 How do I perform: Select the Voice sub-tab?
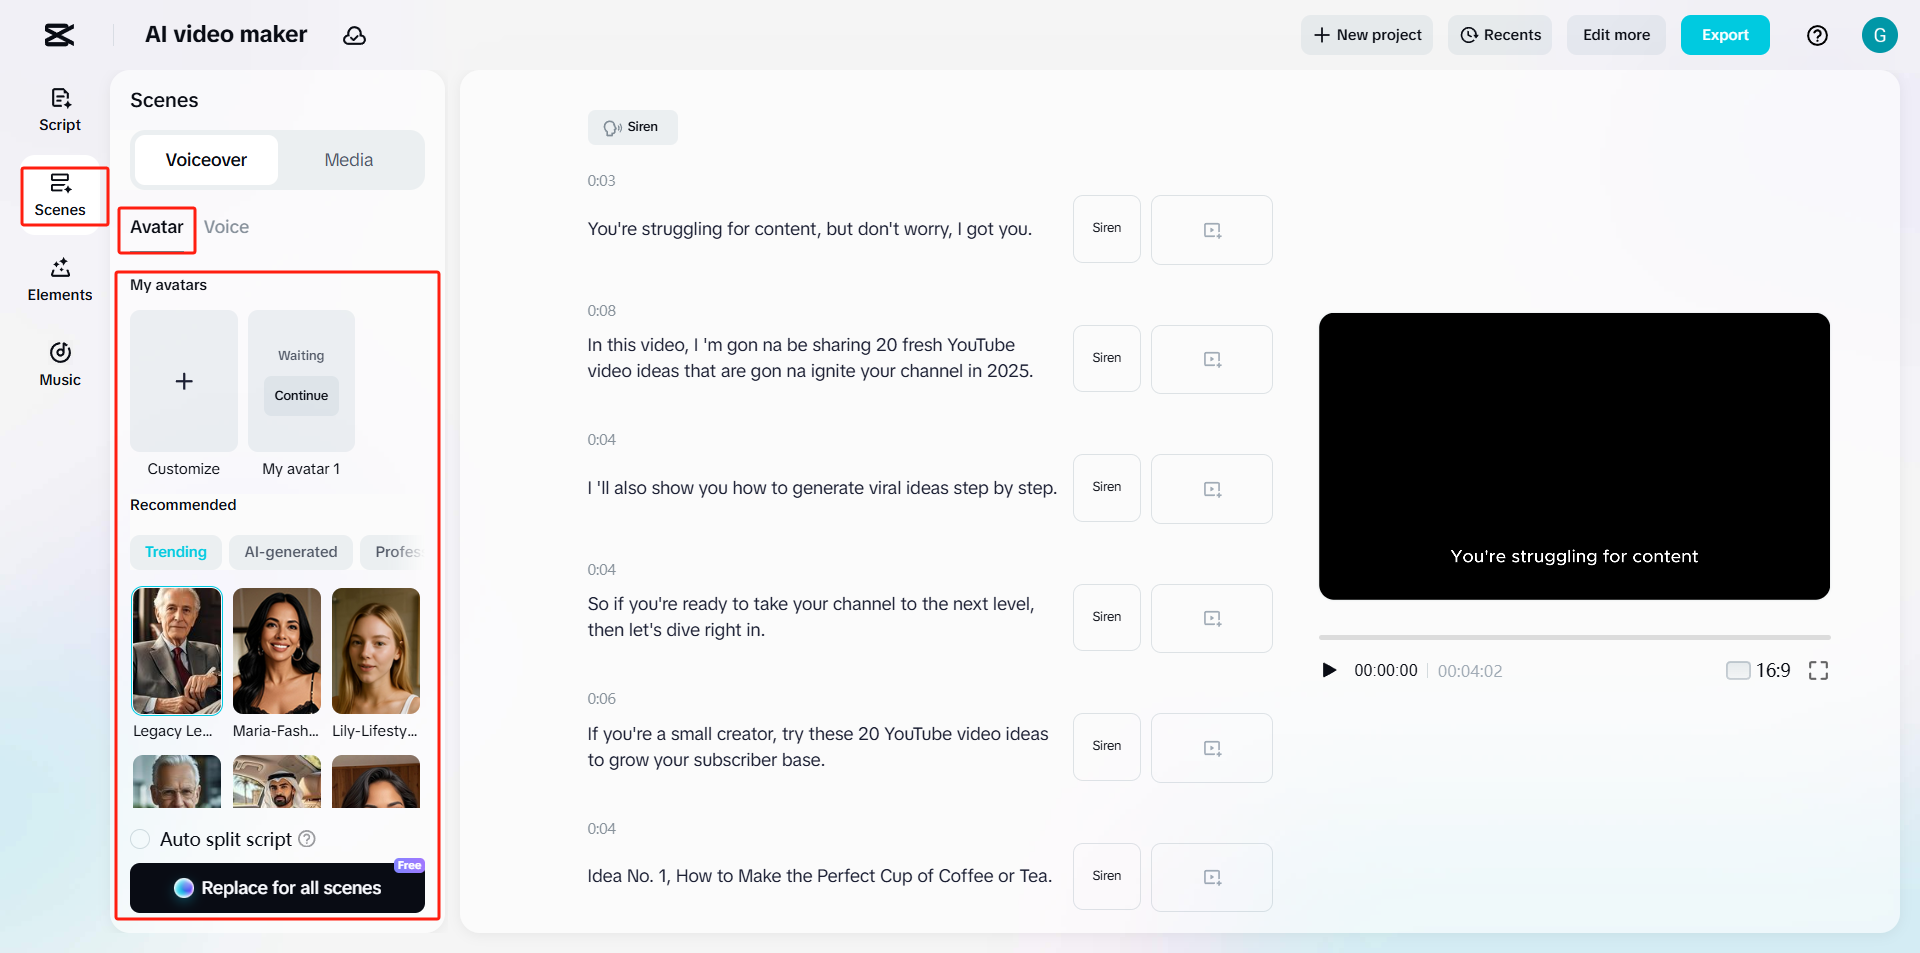click(x=226, y=227)
